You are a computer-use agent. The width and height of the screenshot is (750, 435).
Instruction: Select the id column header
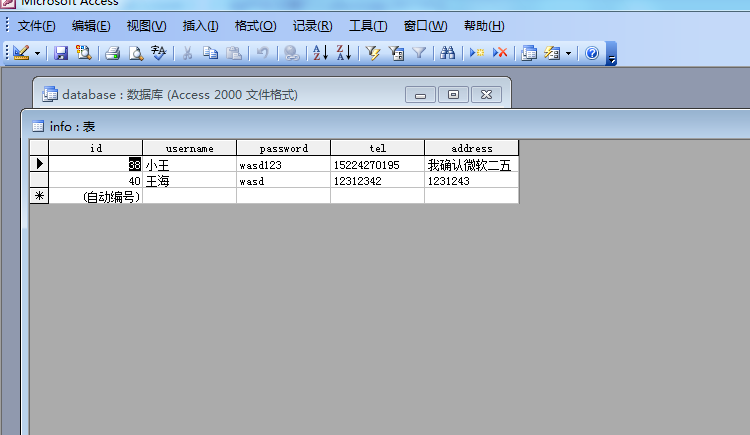pos(96,148)
